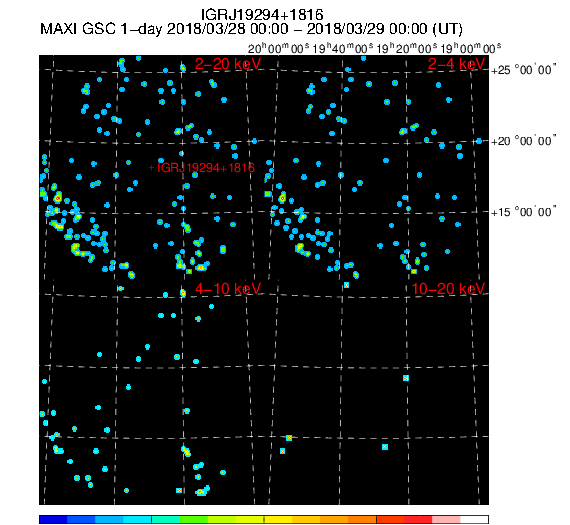Click the +20°00'00" declination label

(x=523, y=141)
